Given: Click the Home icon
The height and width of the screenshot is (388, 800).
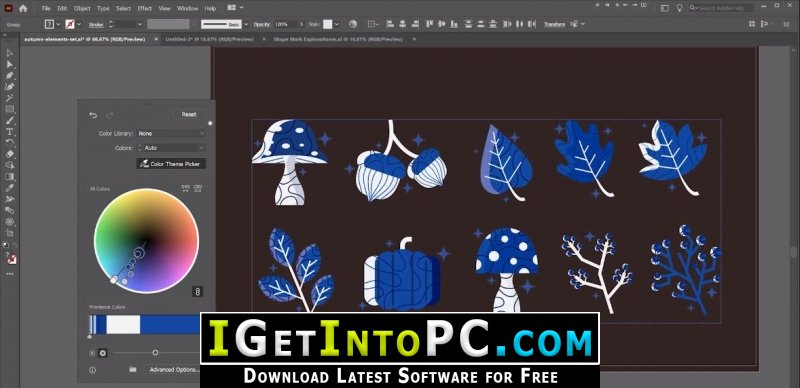Looking at the screenshot, I should click(23, 8).
